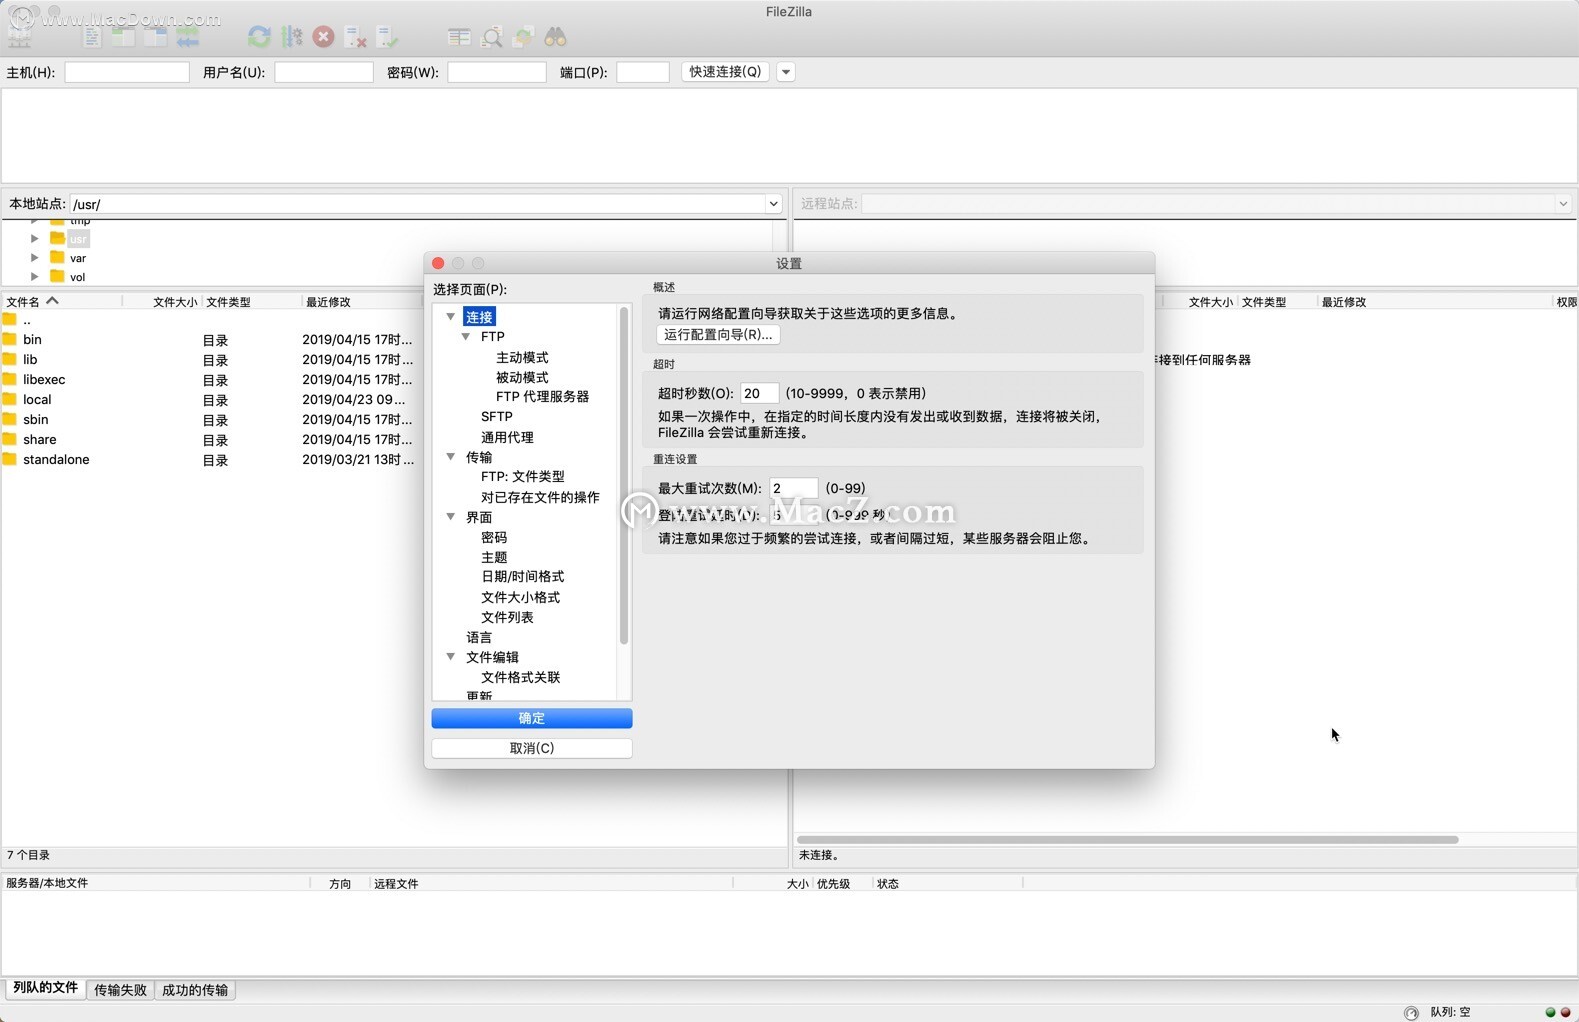Select 通用代理 settings page
1579x1022 pixels.
[x=507, y=437]
